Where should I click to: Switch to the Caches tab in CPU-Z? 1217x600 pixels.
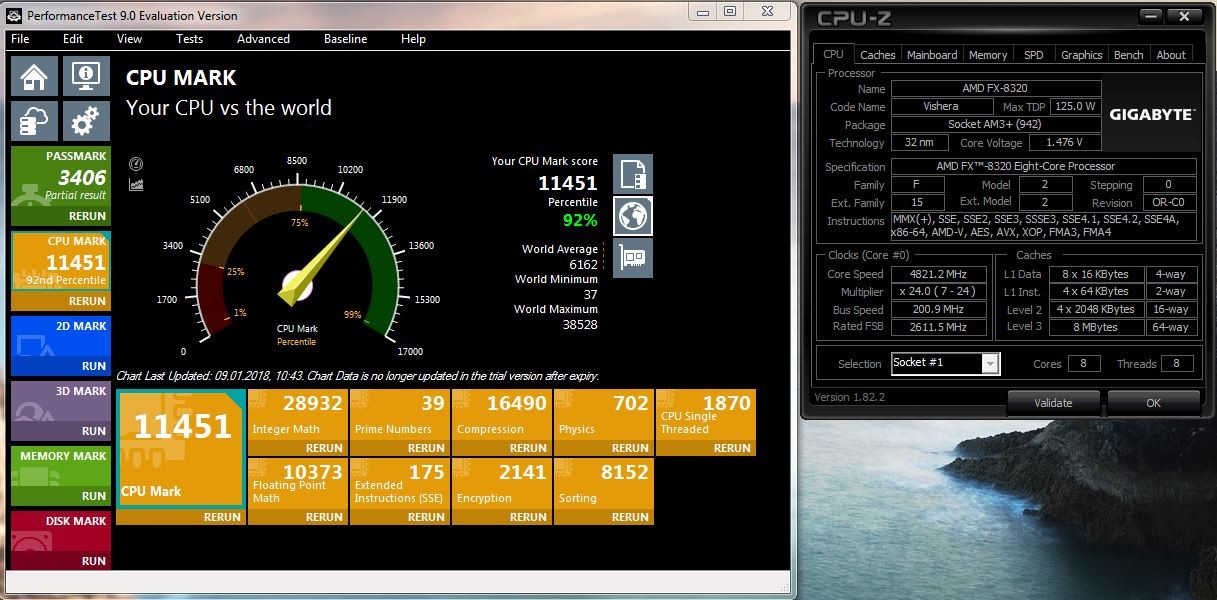click(x=878, y=55)
